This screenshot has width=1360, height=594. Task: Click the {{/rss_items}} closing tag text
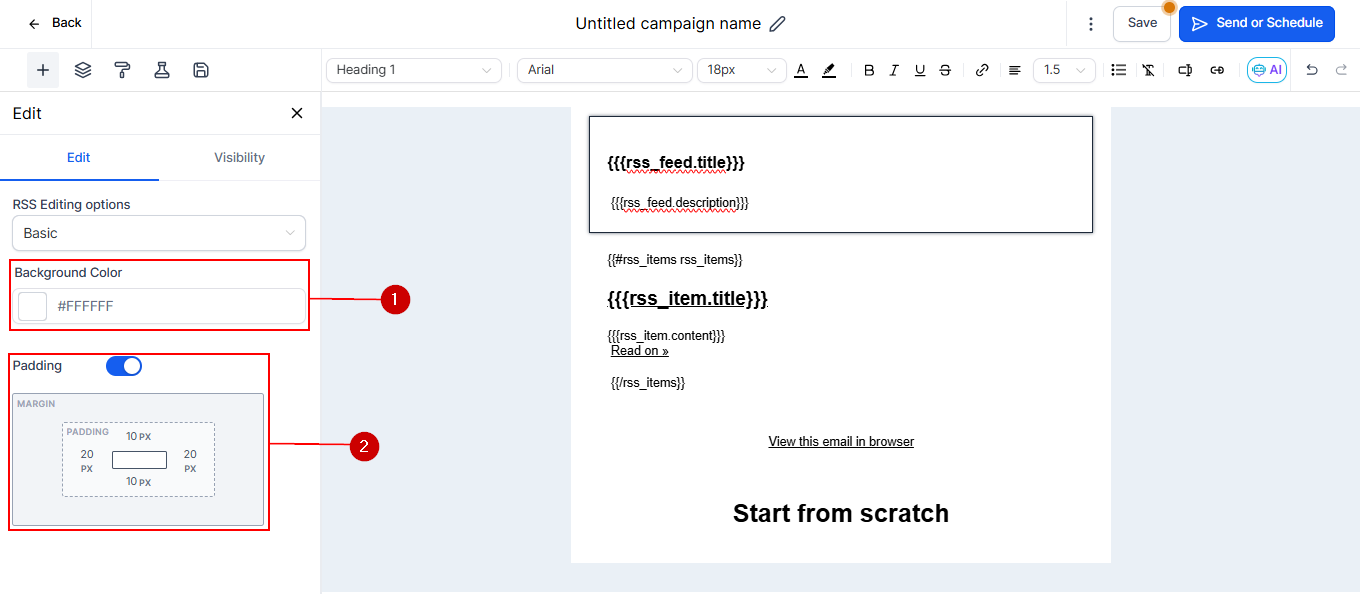(648, 383)
